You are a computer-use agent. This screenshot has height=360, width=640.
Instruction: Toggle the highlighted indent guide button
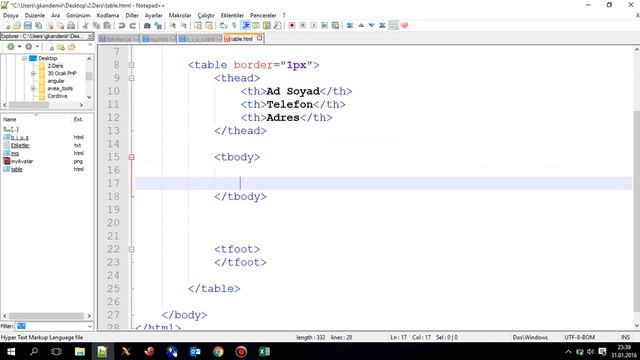pos(246,26)
